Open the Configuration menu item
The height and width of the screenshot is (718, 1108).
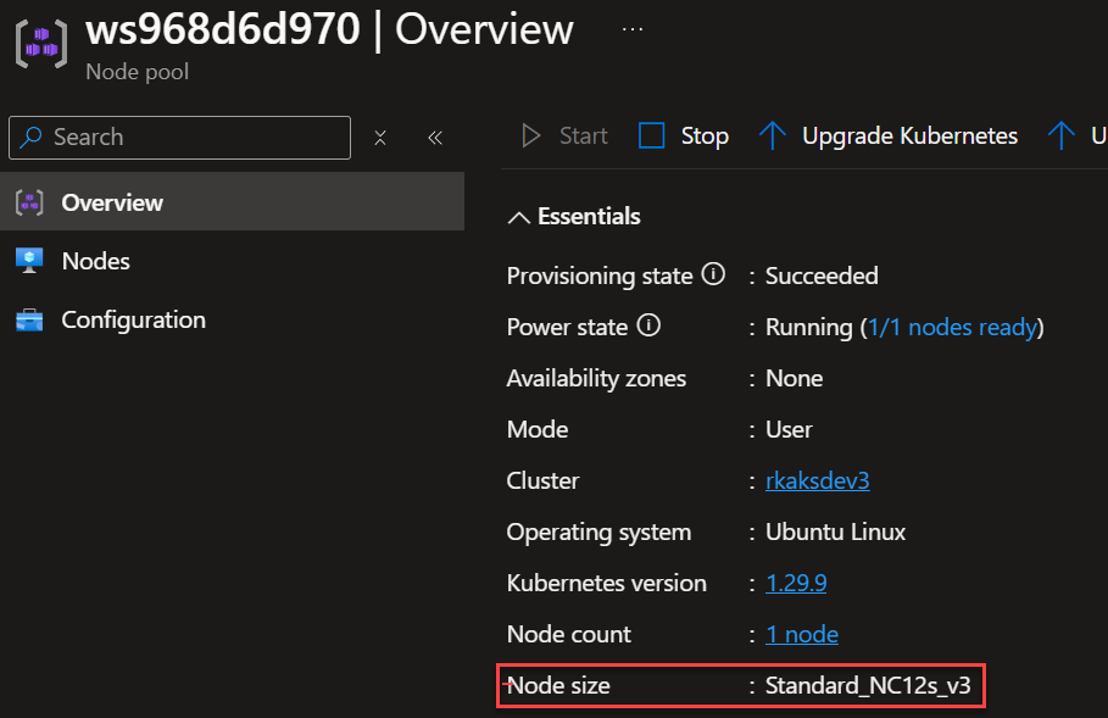[133, 320]
